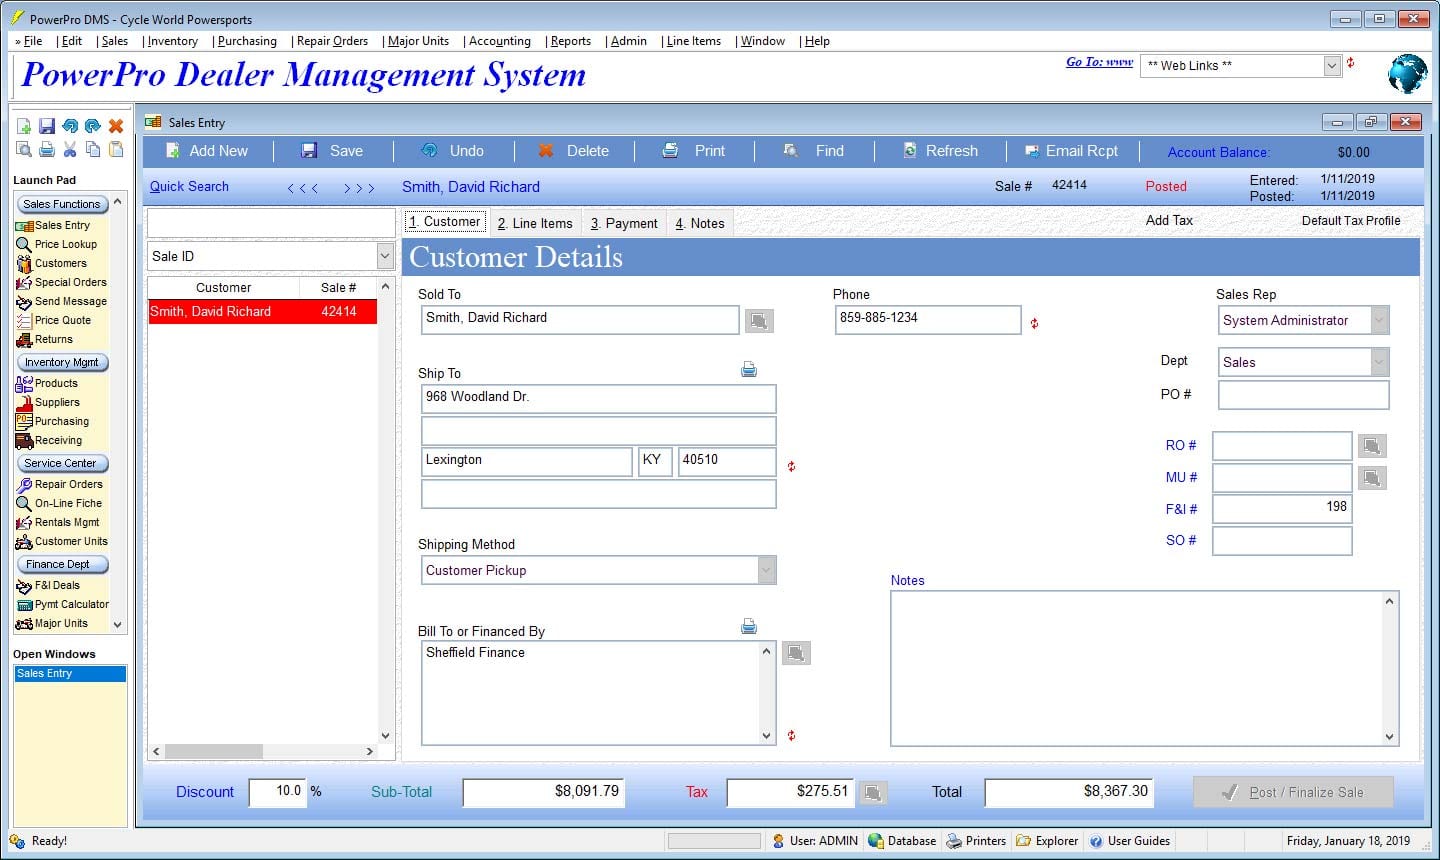Switch to the Line Items tab

pyautogui.click(x=535, y=223)
